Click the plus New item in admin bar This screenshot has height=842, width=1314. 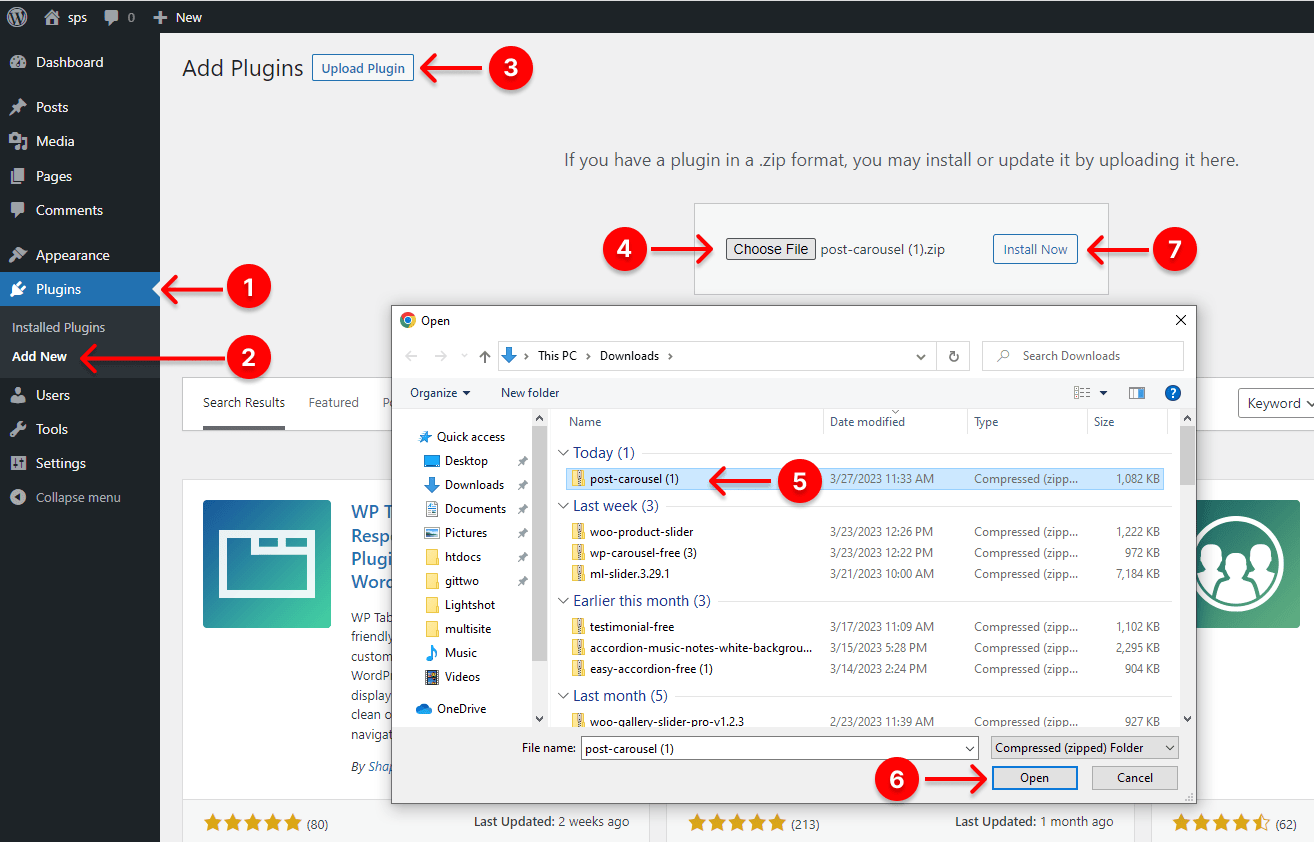(177, 17)
